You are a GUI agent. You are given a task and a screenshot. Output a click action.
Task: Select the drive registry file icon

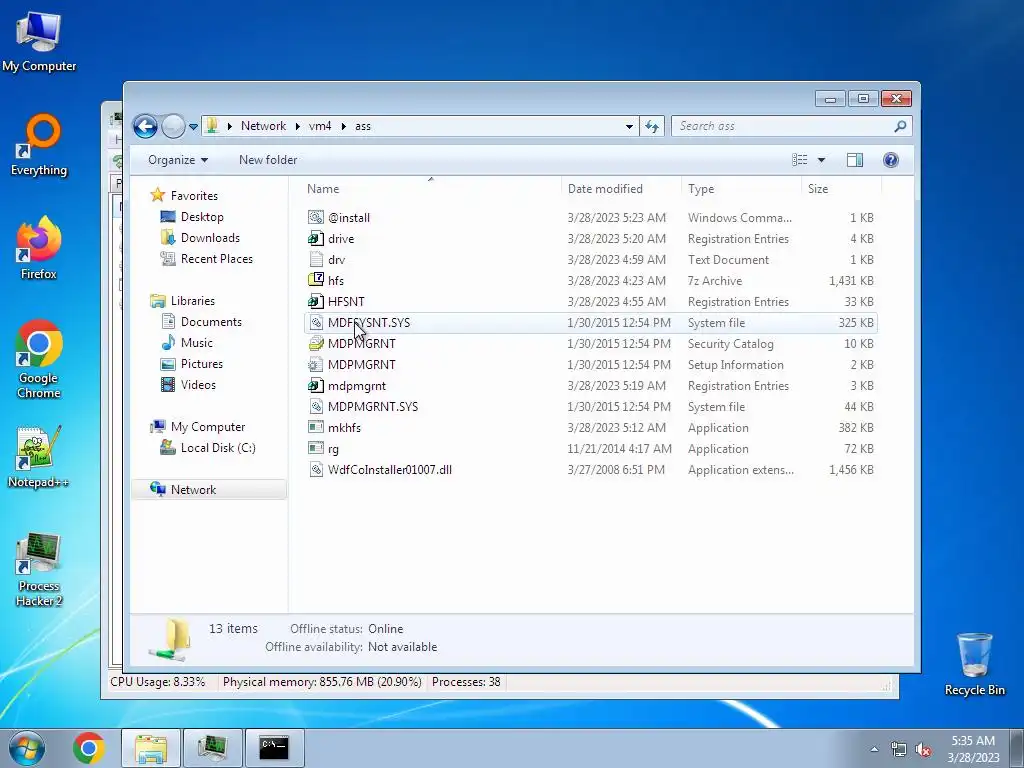(x=316, y=238)
